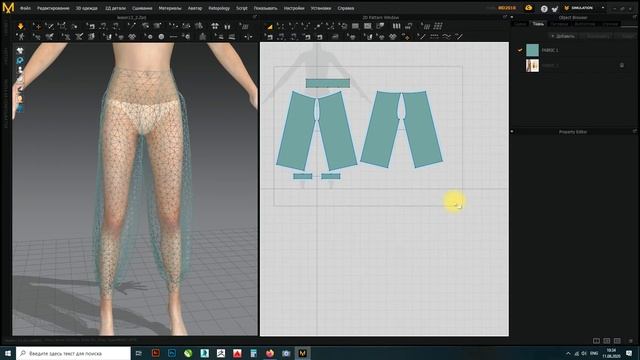Open the Файл menu
The height and width of the screenshot is (360, 640).
click(25, 8)
